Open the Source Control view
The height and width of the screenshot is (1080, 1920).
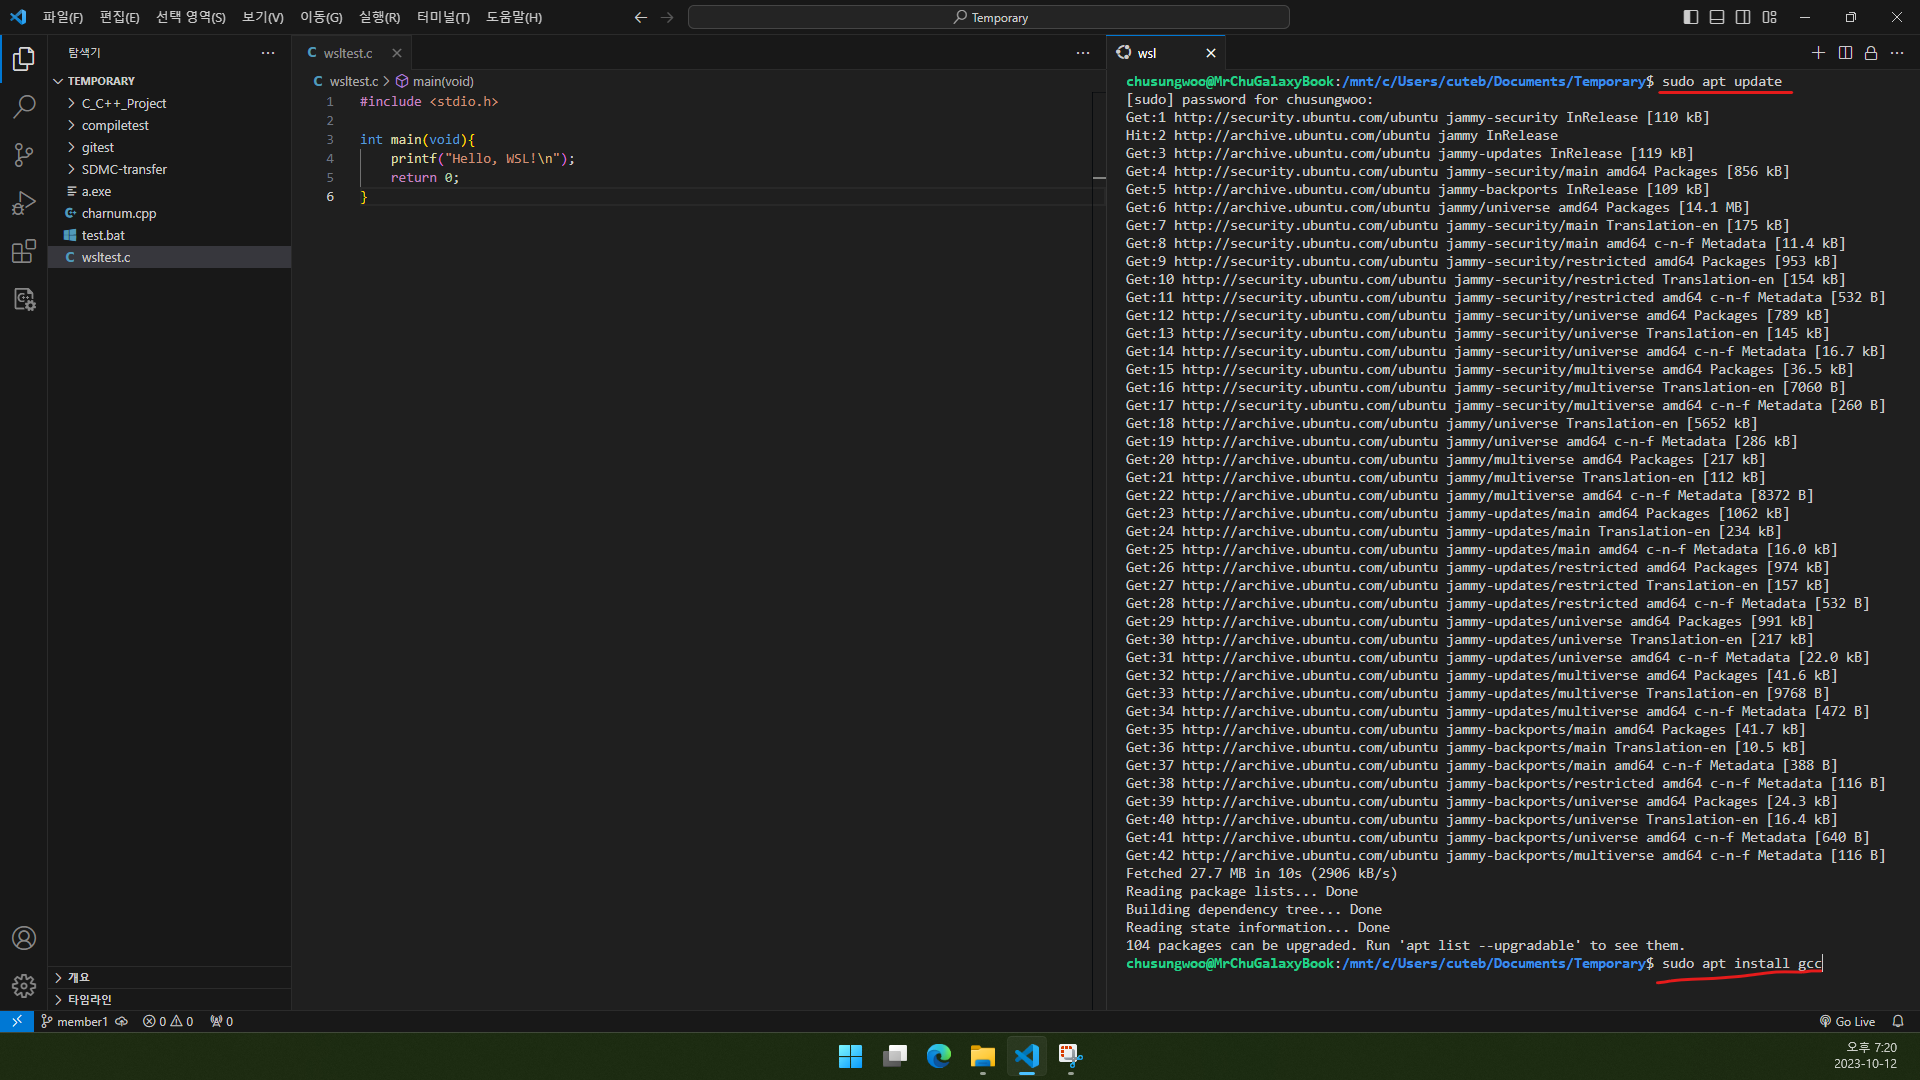tap(24, 154)
